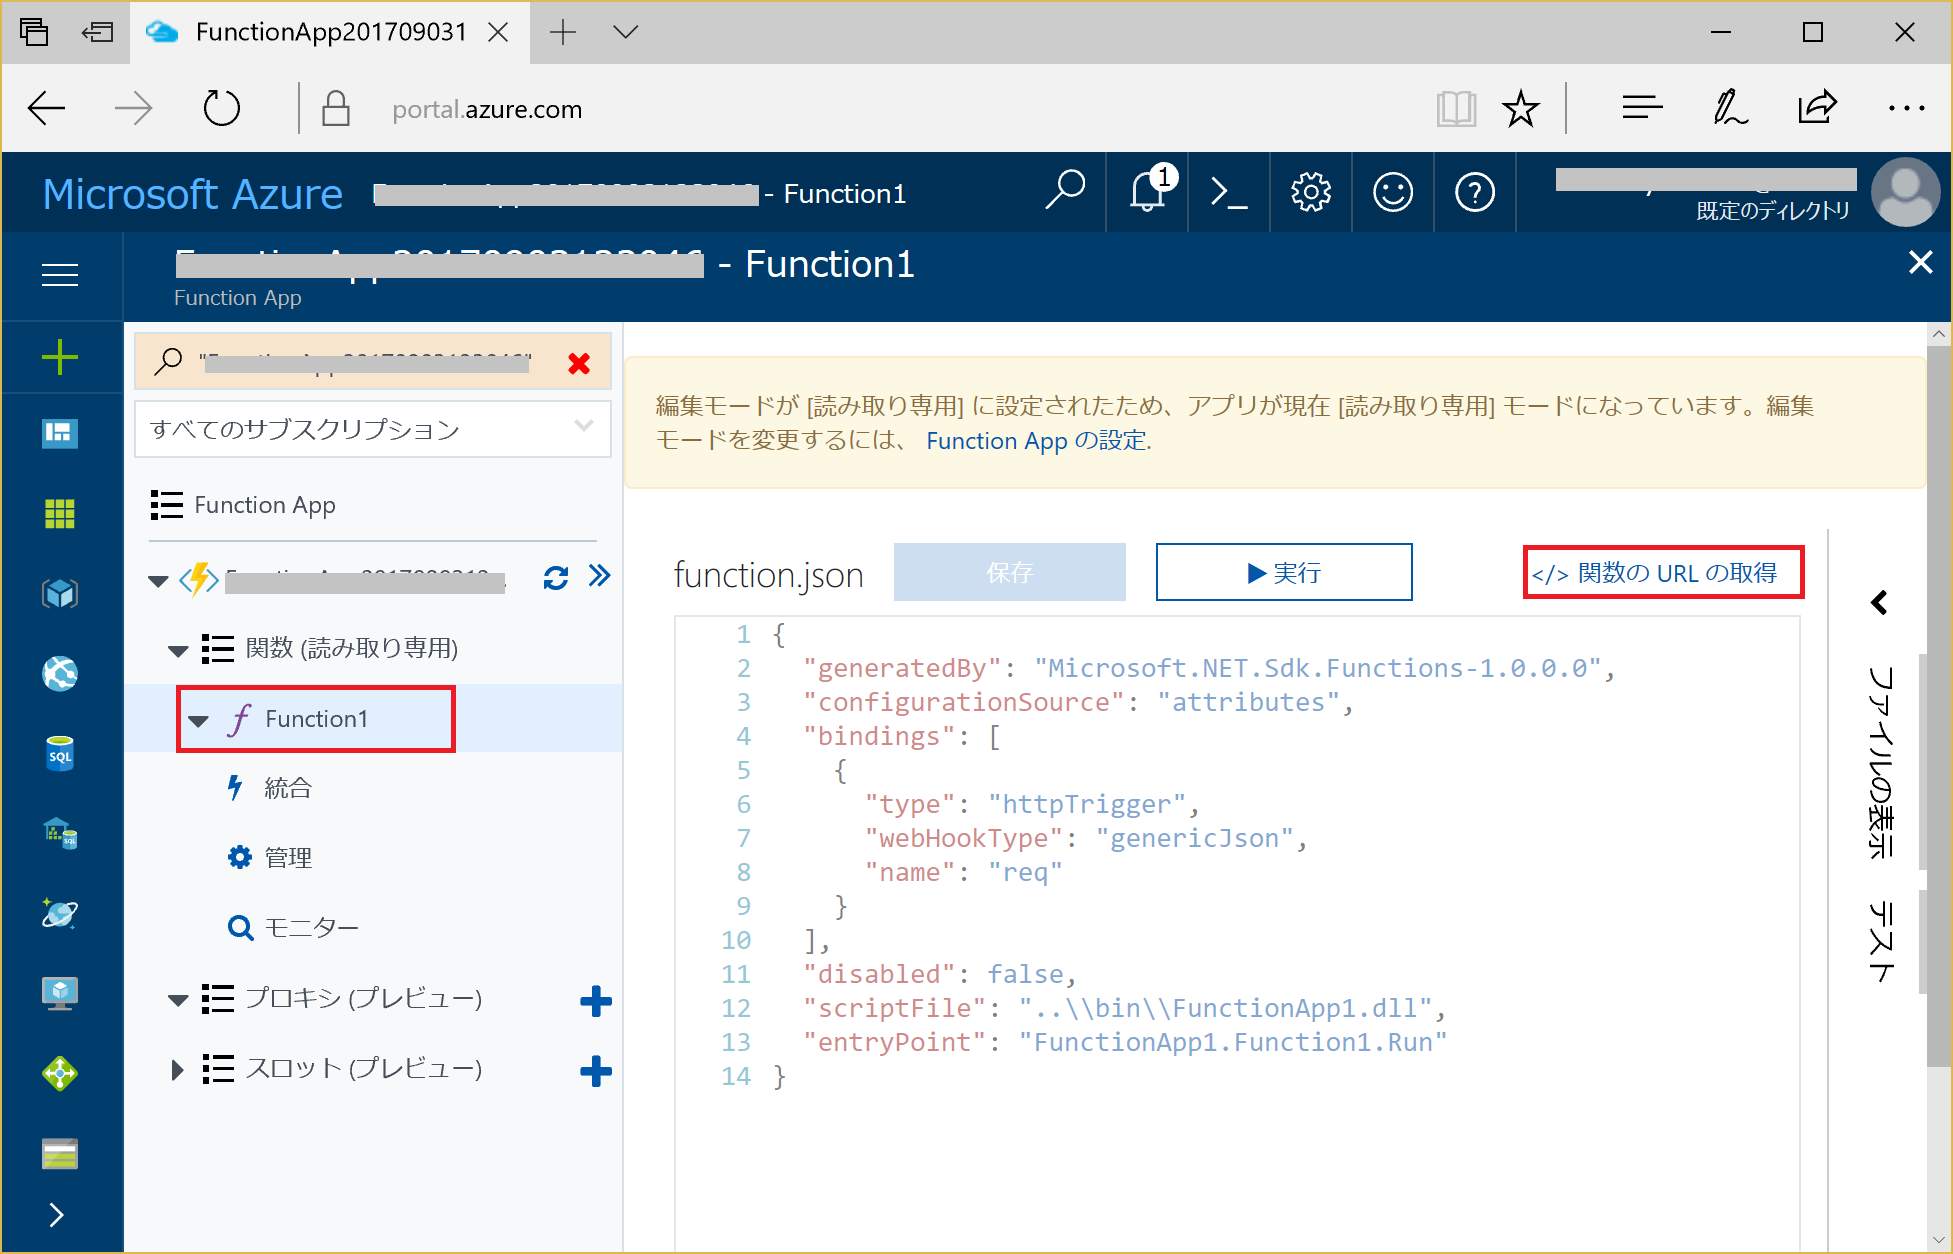Open the Azure Cosmos DB sidebar icon
Viewport: 1953px width, 1254px height.
60,913
